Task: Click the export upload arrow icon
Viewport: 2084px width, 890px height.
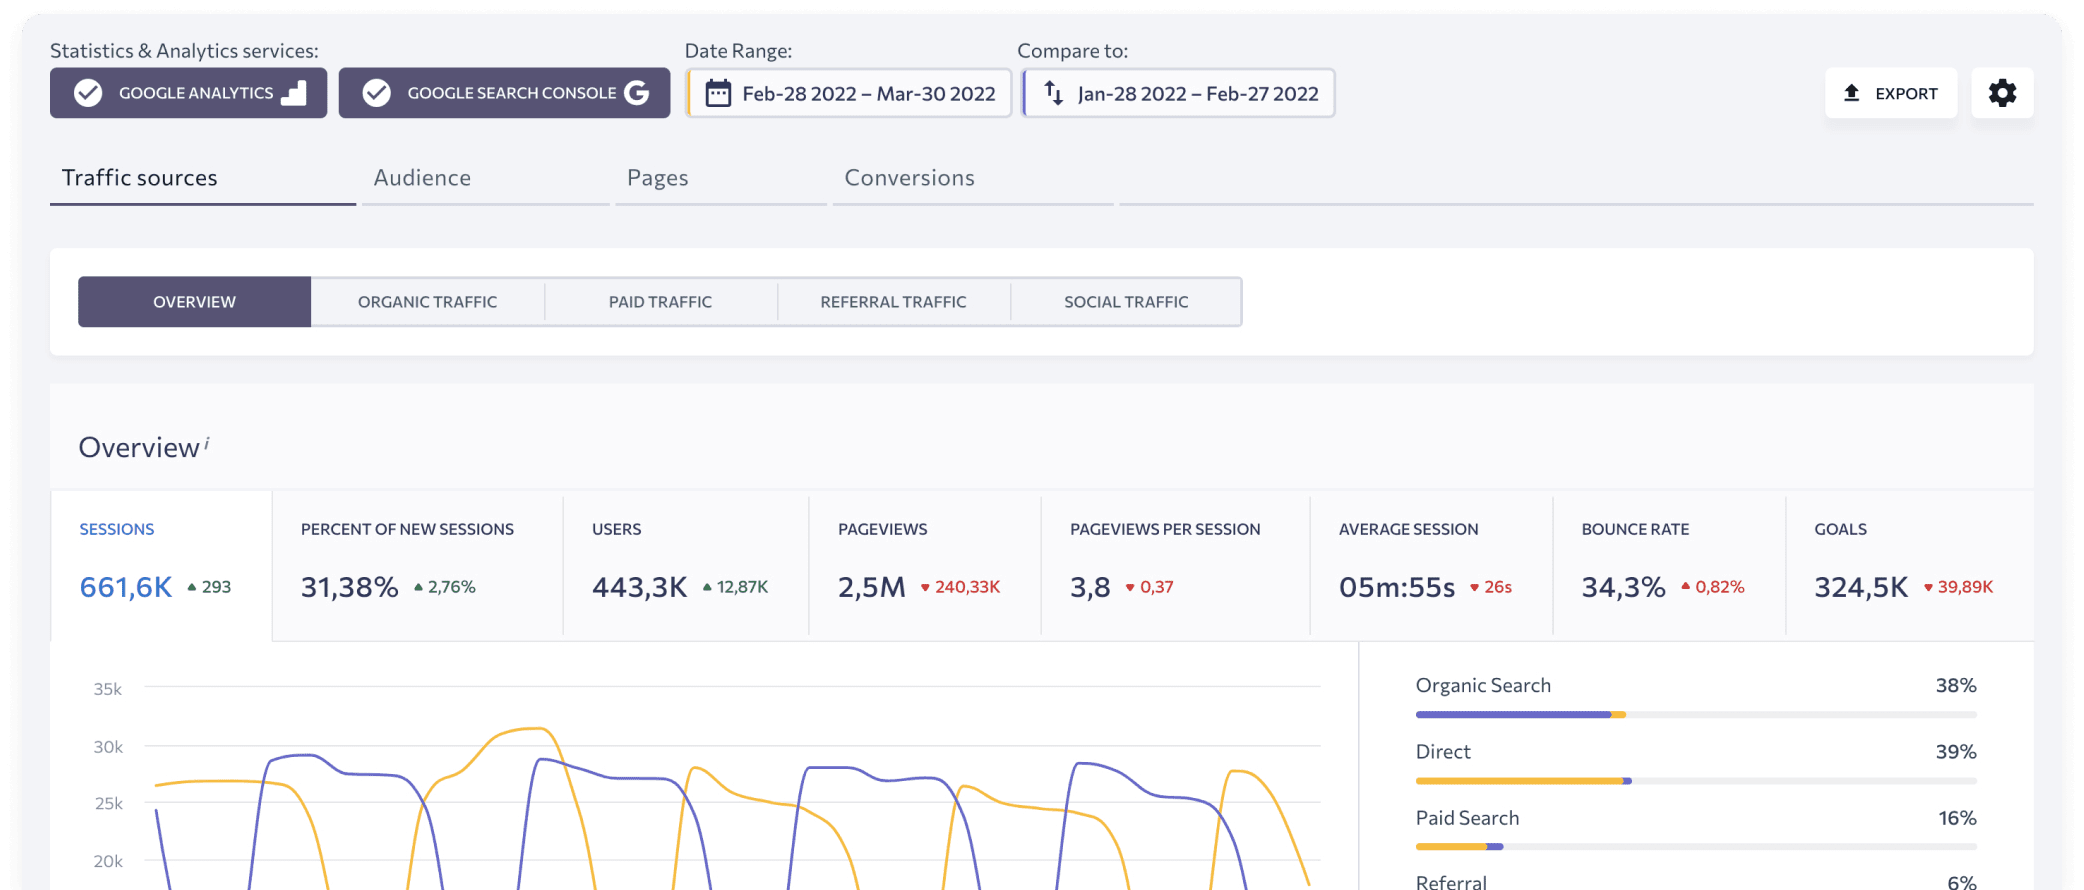Action: pos(1851,93)
